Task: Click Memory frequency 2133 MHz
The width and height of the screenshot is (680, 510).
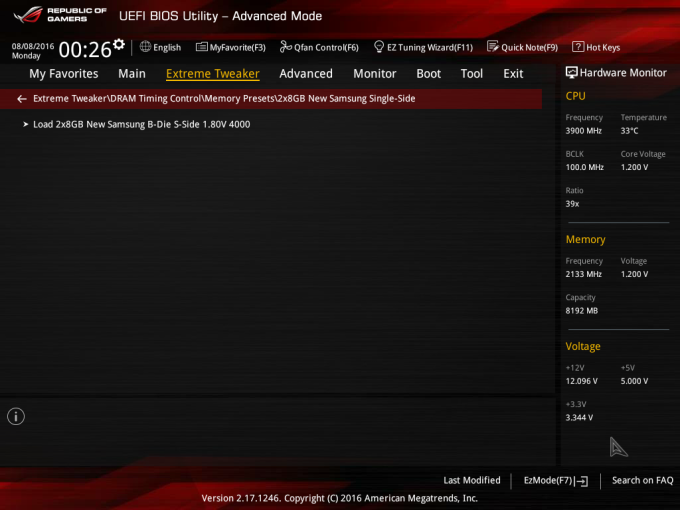Action: click(583, 274)
